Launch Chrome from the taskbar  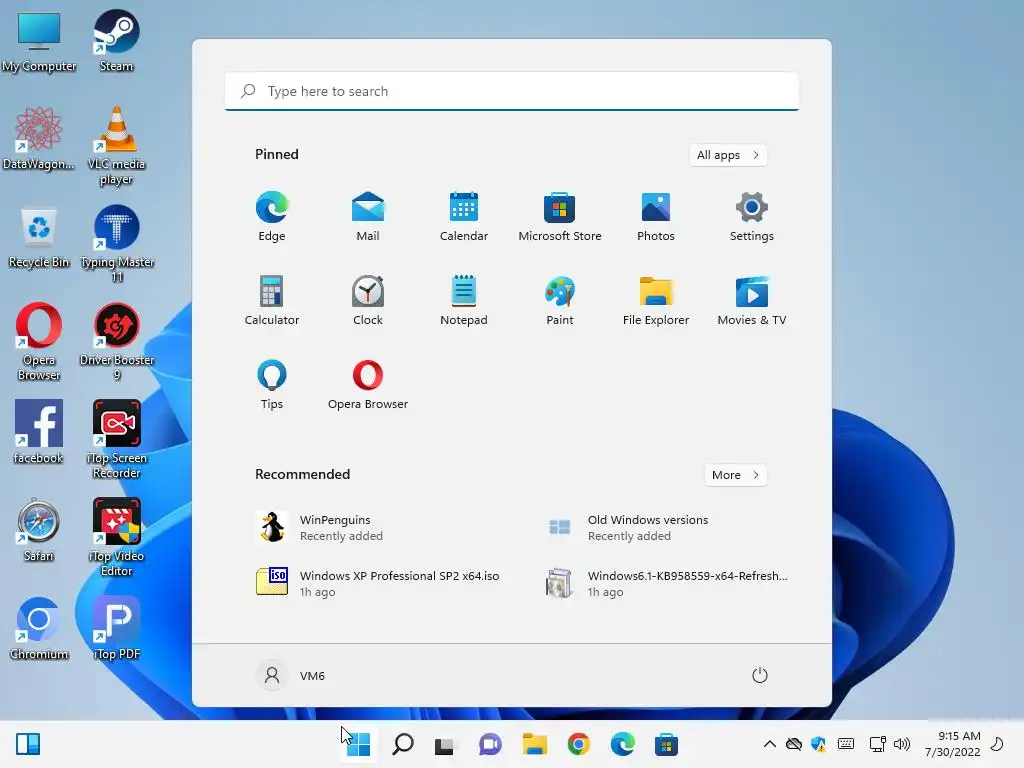[x=579, y=744]
